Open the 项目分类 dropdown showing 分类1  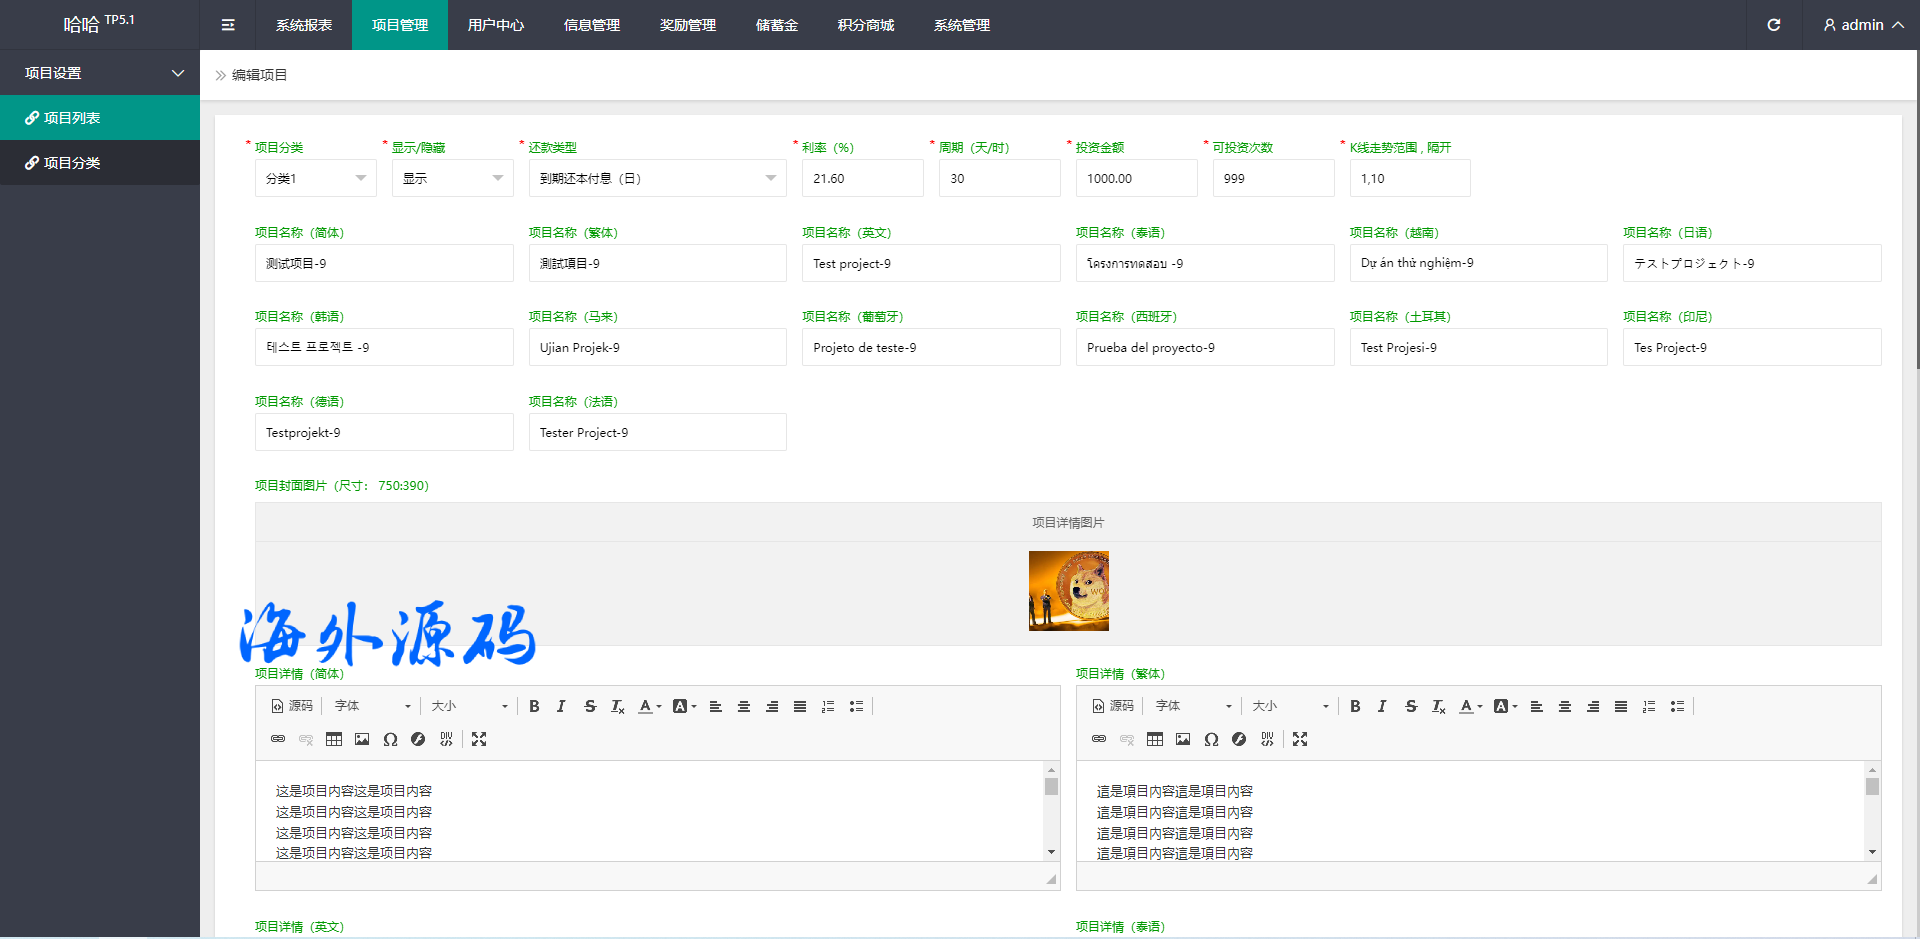pos(315,178)
